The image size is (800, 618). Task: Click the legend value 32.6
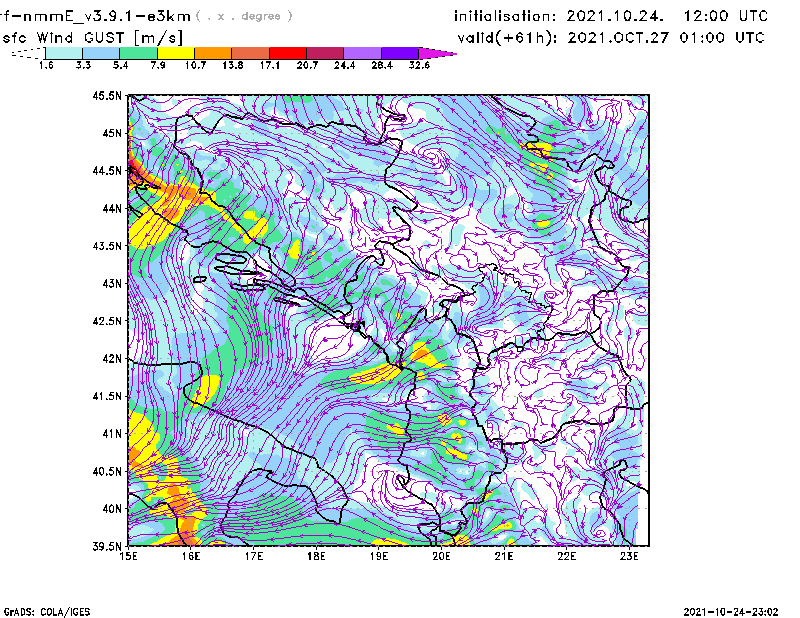tap(419, 65)
